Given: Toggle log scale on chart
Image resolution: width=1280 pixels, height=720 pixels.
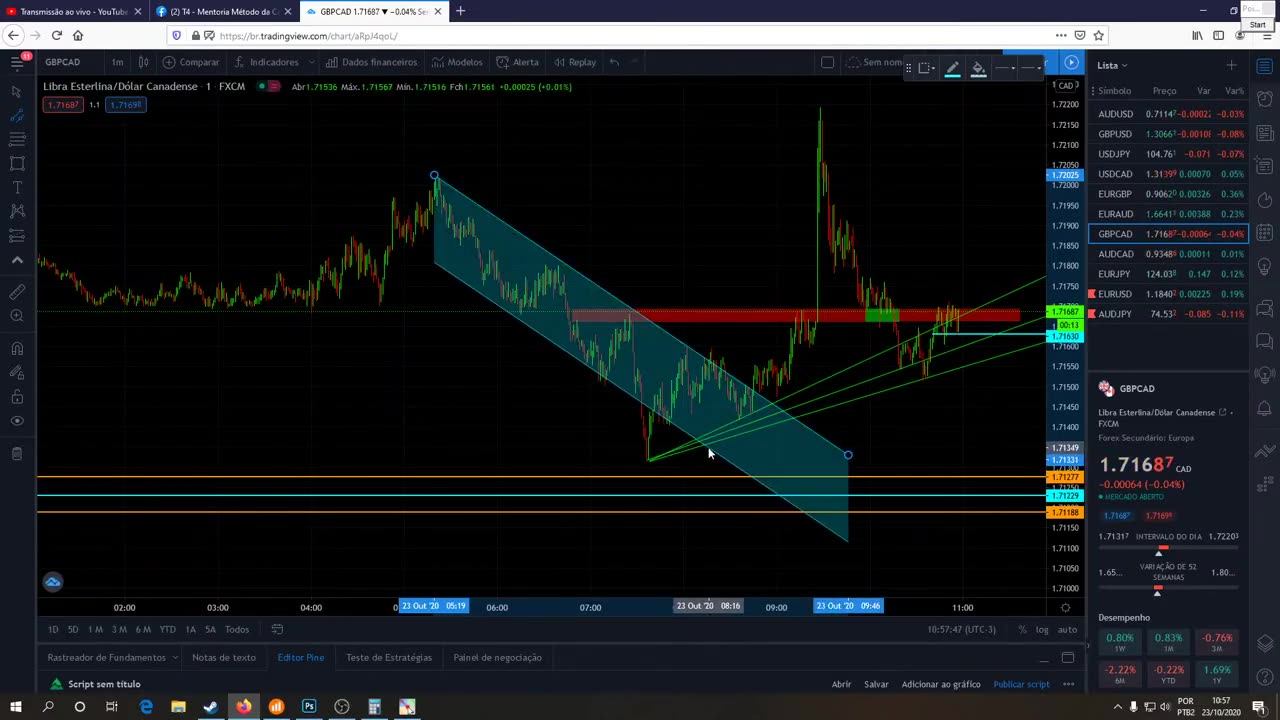Looking at the screenshot, I should (x=1042, y=629).
